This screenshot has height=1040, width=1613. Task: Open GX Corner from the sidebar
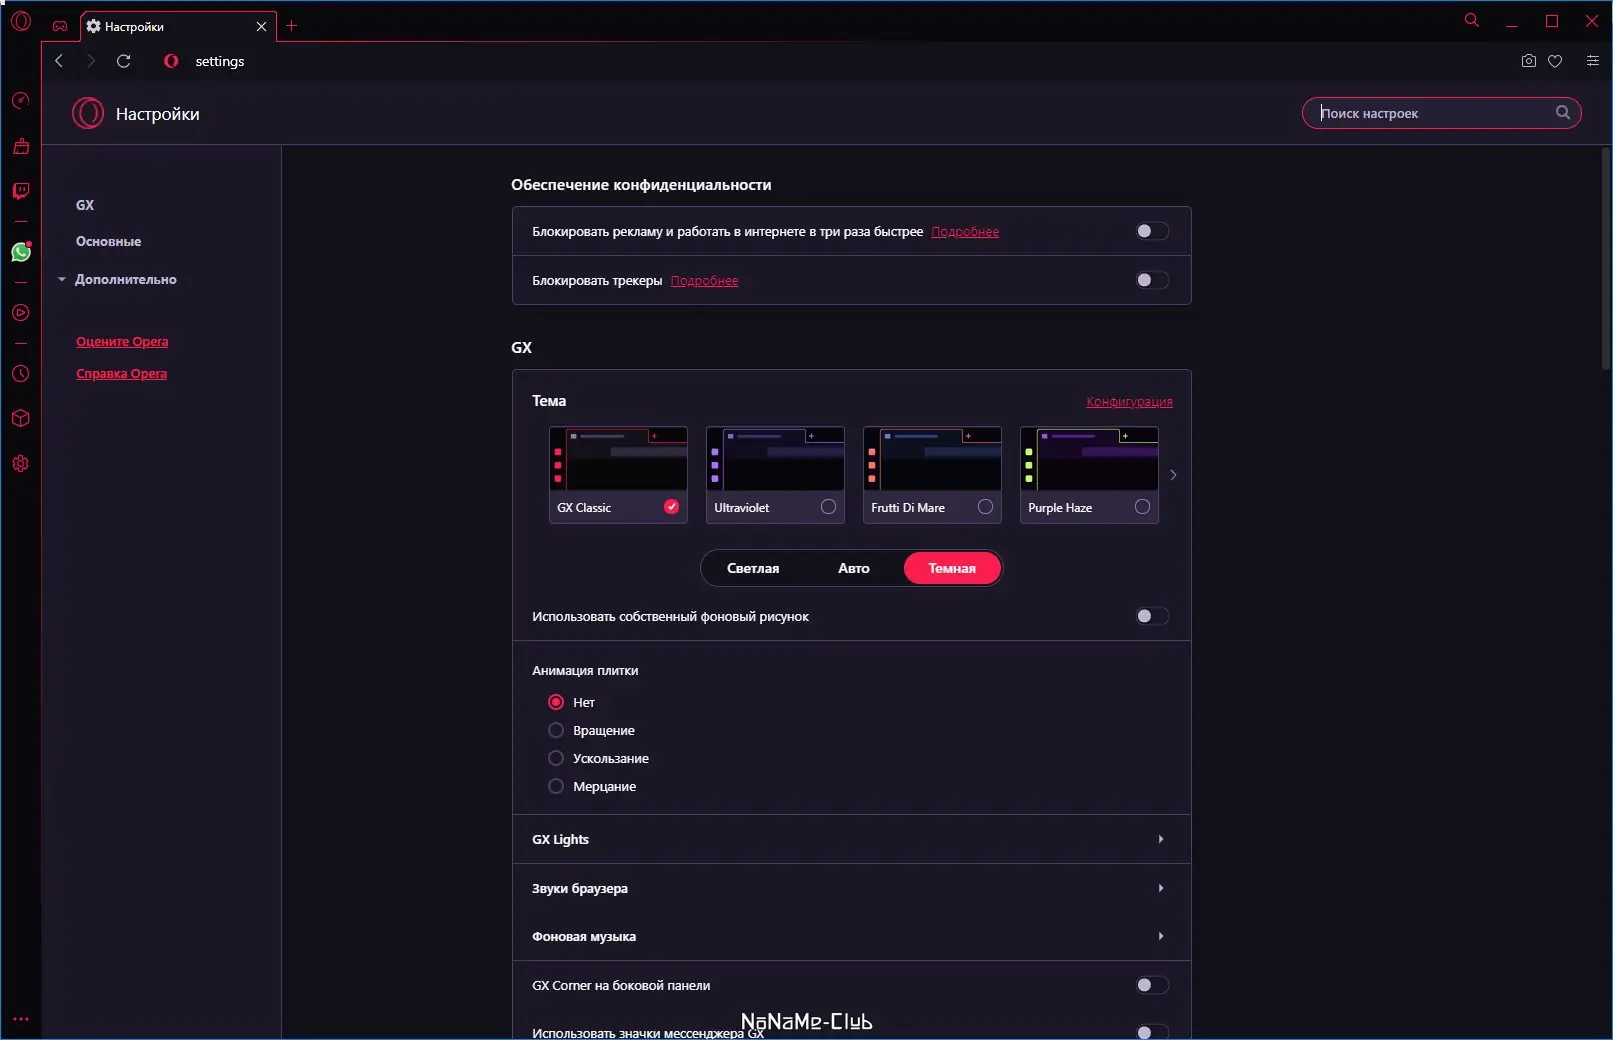[20, 100]
